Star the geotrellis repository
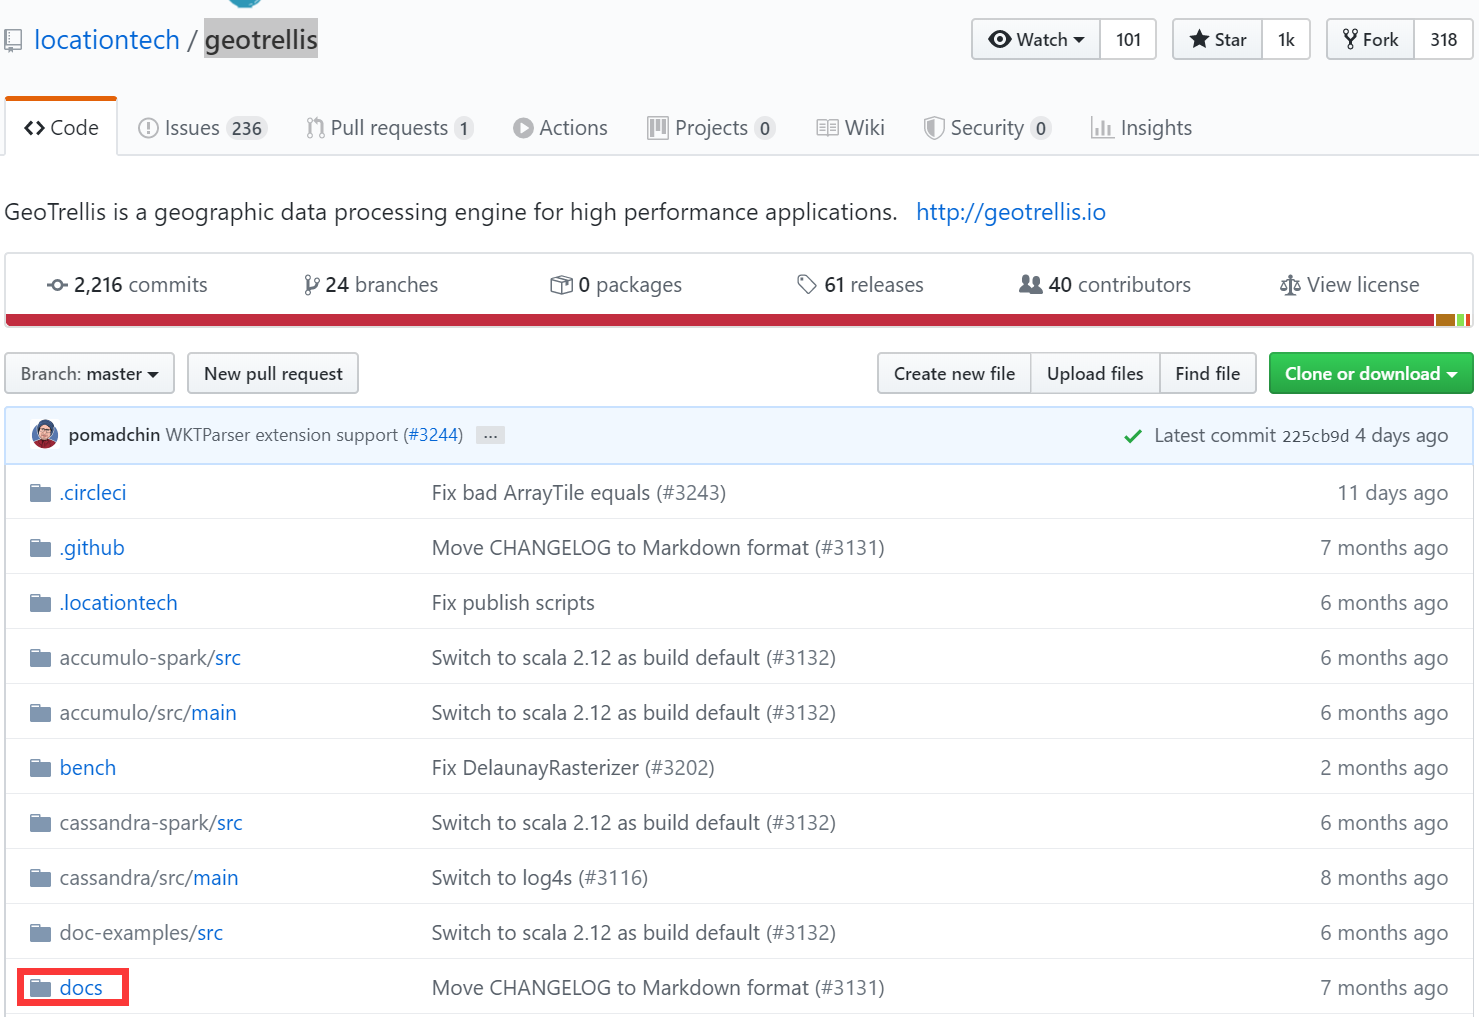The height and width of the screenshot is (1017, 1479). 1218,40
